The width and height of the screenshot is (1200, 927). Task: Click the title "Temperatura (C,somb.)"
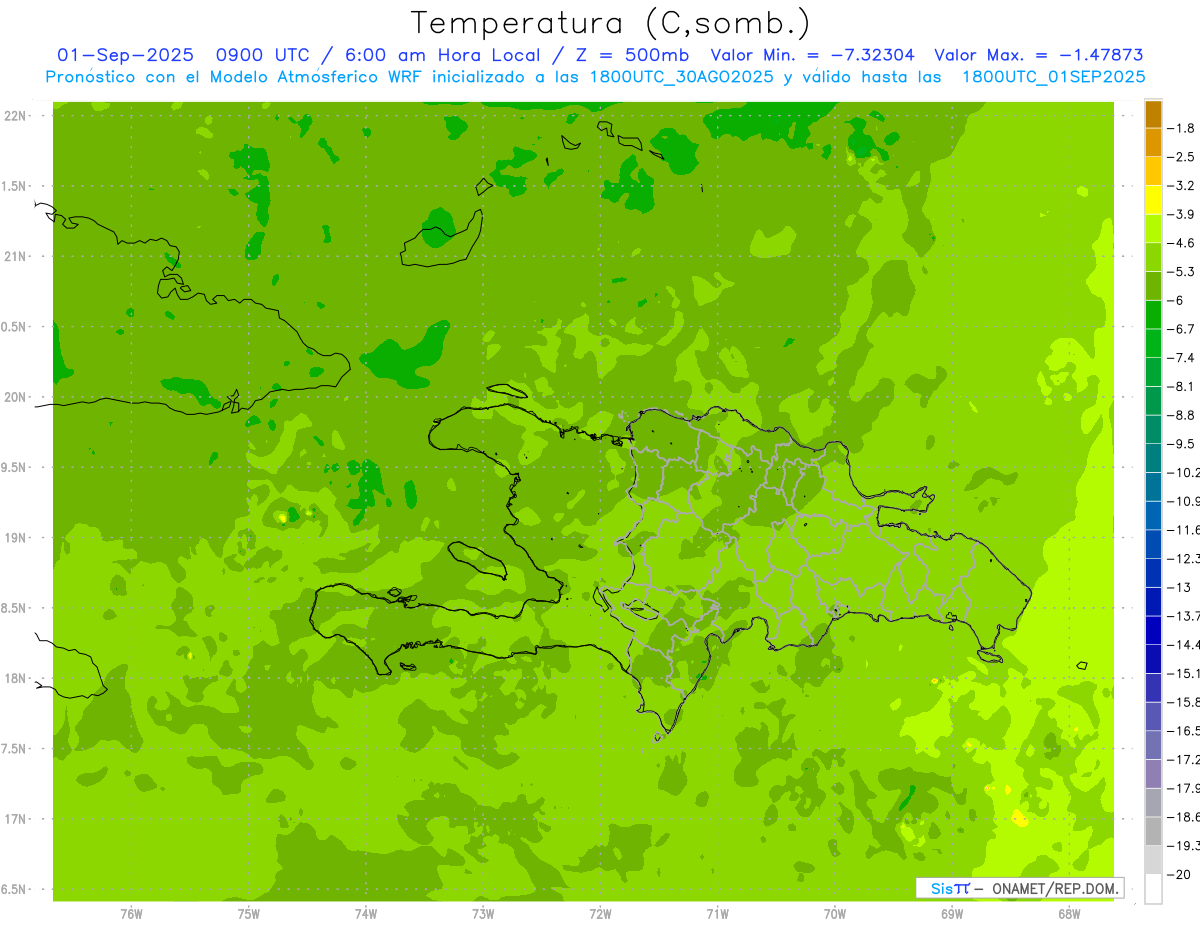point(611,22)
